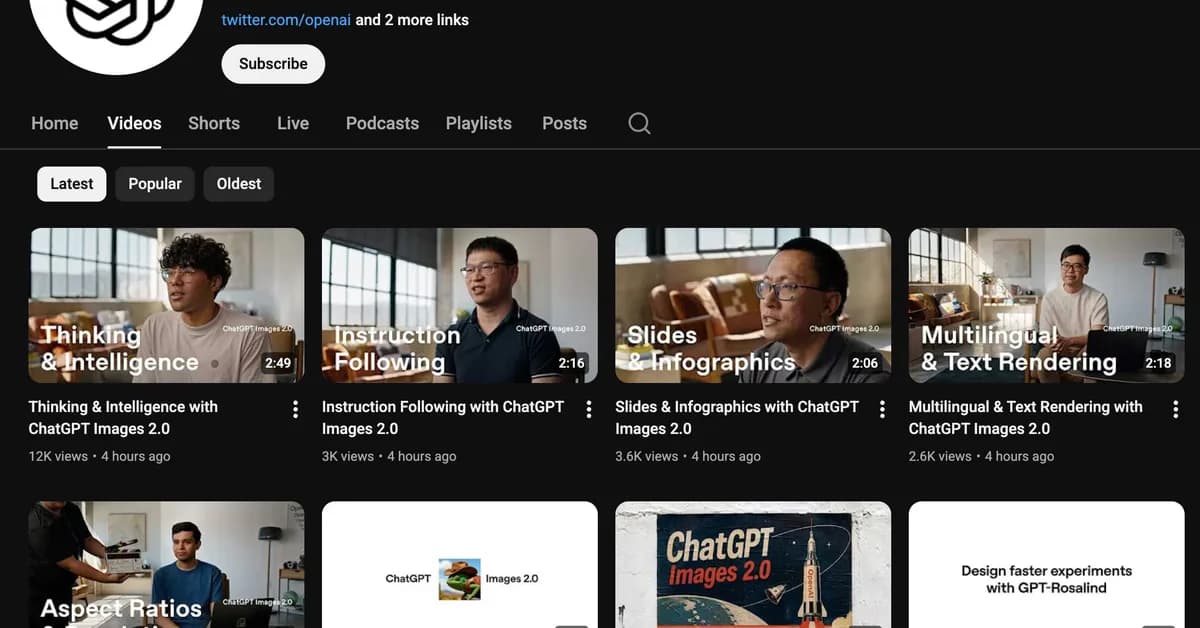The width and height of the screenshot is (1200, 628).
Task: Open three-dot menu for Multilingual & Text Rendering video
Action: pyautogui.click(x=1175, y=409)
